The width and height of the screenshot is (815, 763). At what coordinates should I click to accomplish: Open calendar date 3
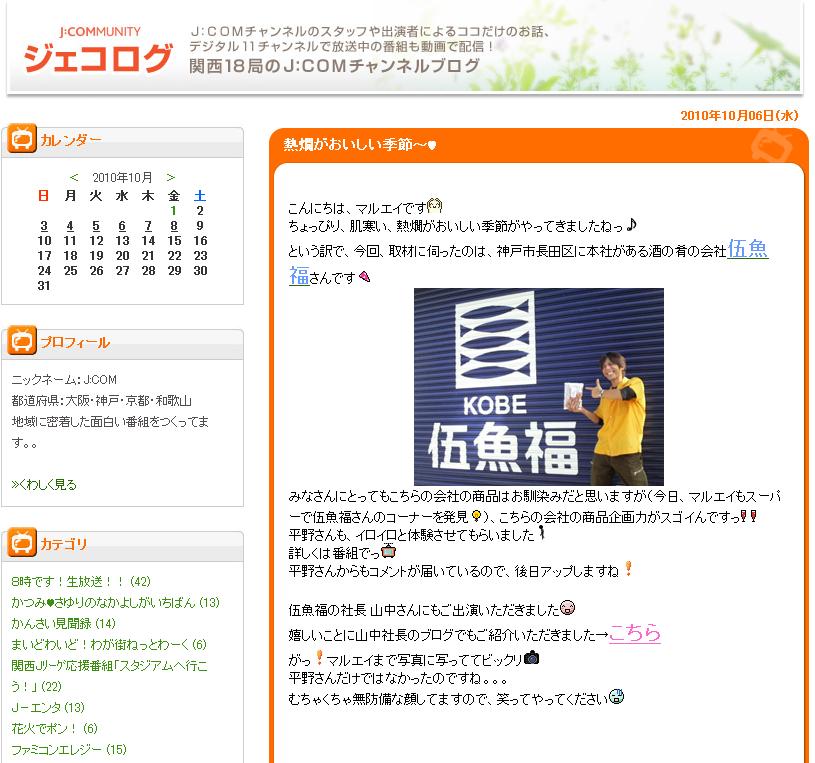(x=44, y=226)
